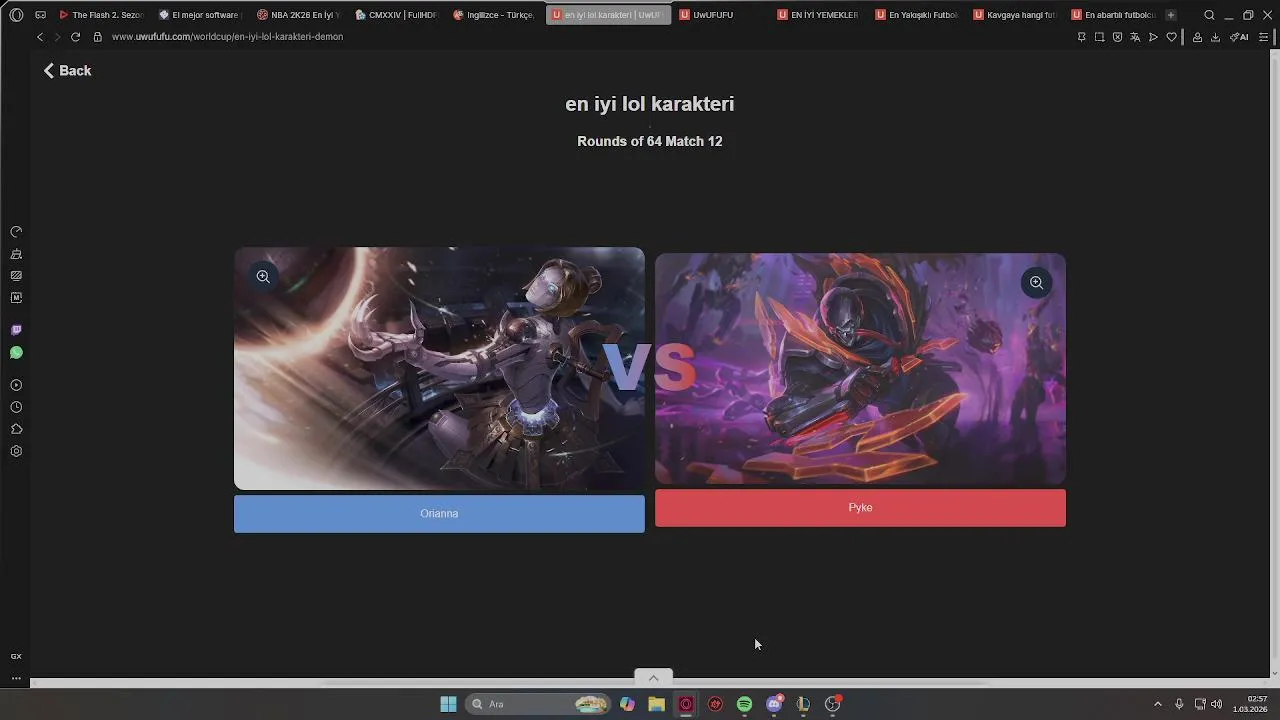This screenshot has height=720, width=1280.
Task: Vote for Pyke with the red button
Action: coord(860,508)
